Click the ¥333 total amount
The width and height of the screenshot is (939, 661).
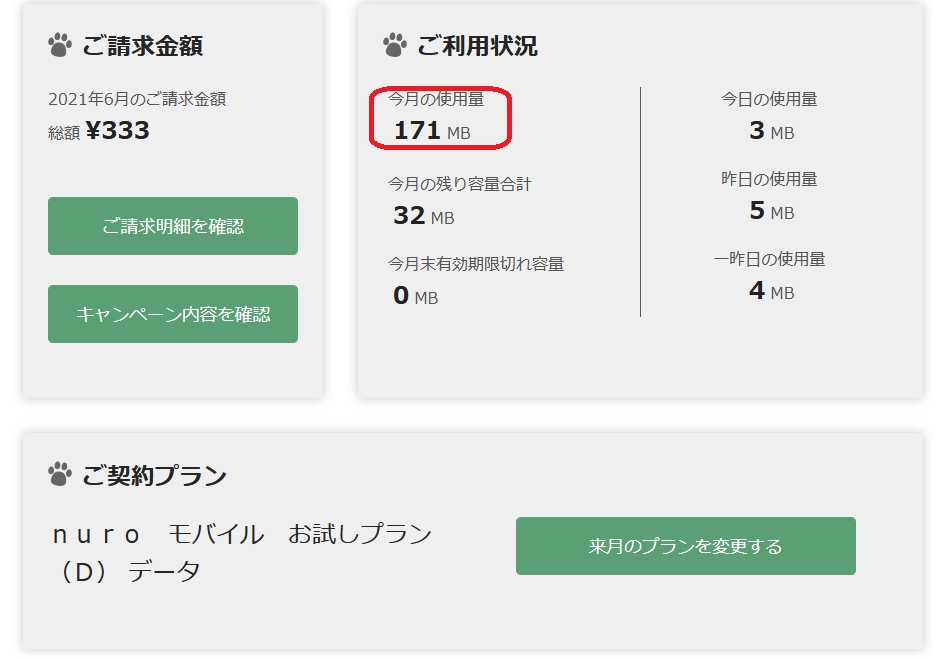tap(117, 131)
